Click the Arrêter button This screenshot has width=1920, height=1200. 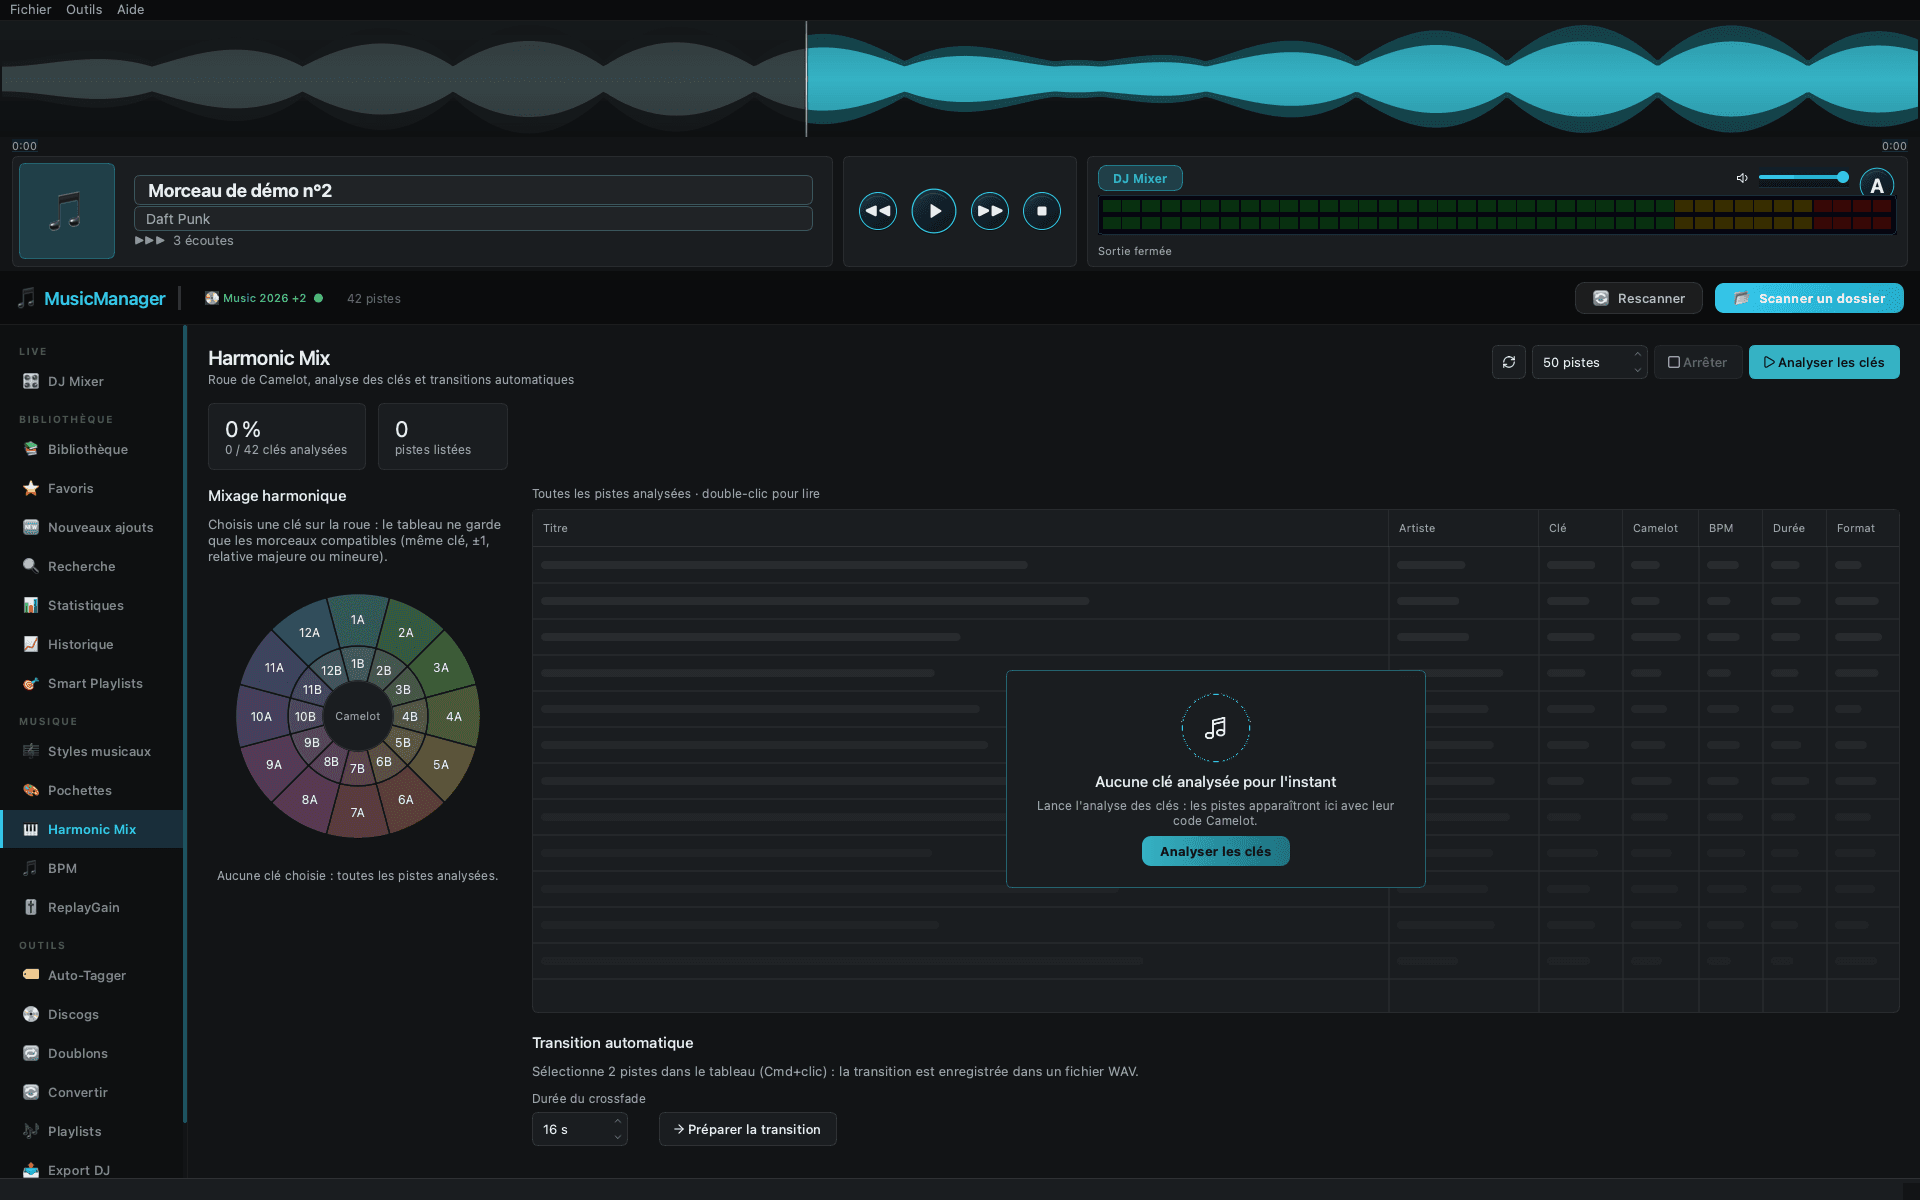tap(1697, 362)
